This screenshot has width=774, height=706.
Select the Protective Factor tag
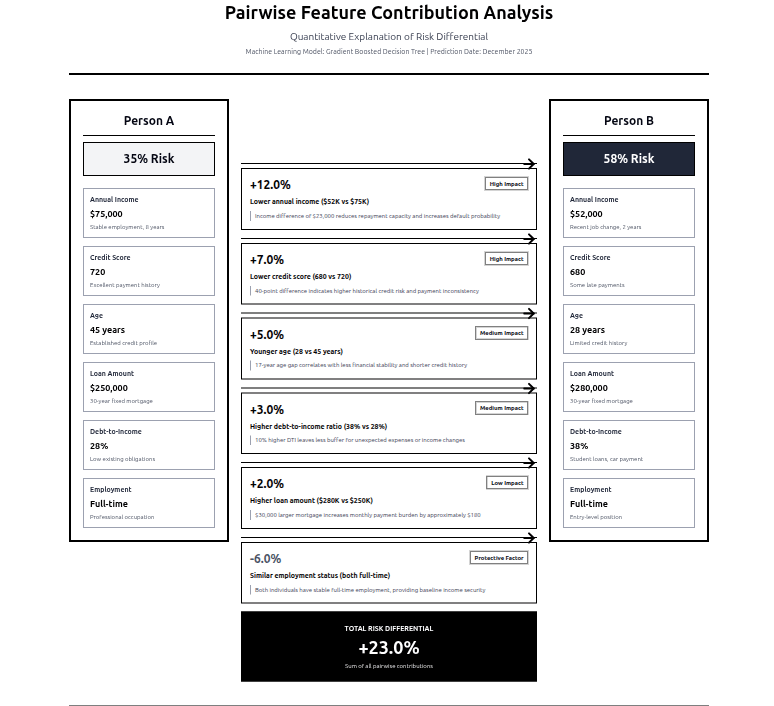498,558
